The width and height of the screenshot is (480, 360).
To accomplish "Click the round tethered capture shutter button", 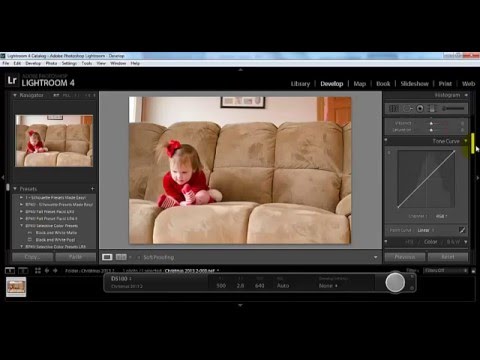I will [395, 283].
